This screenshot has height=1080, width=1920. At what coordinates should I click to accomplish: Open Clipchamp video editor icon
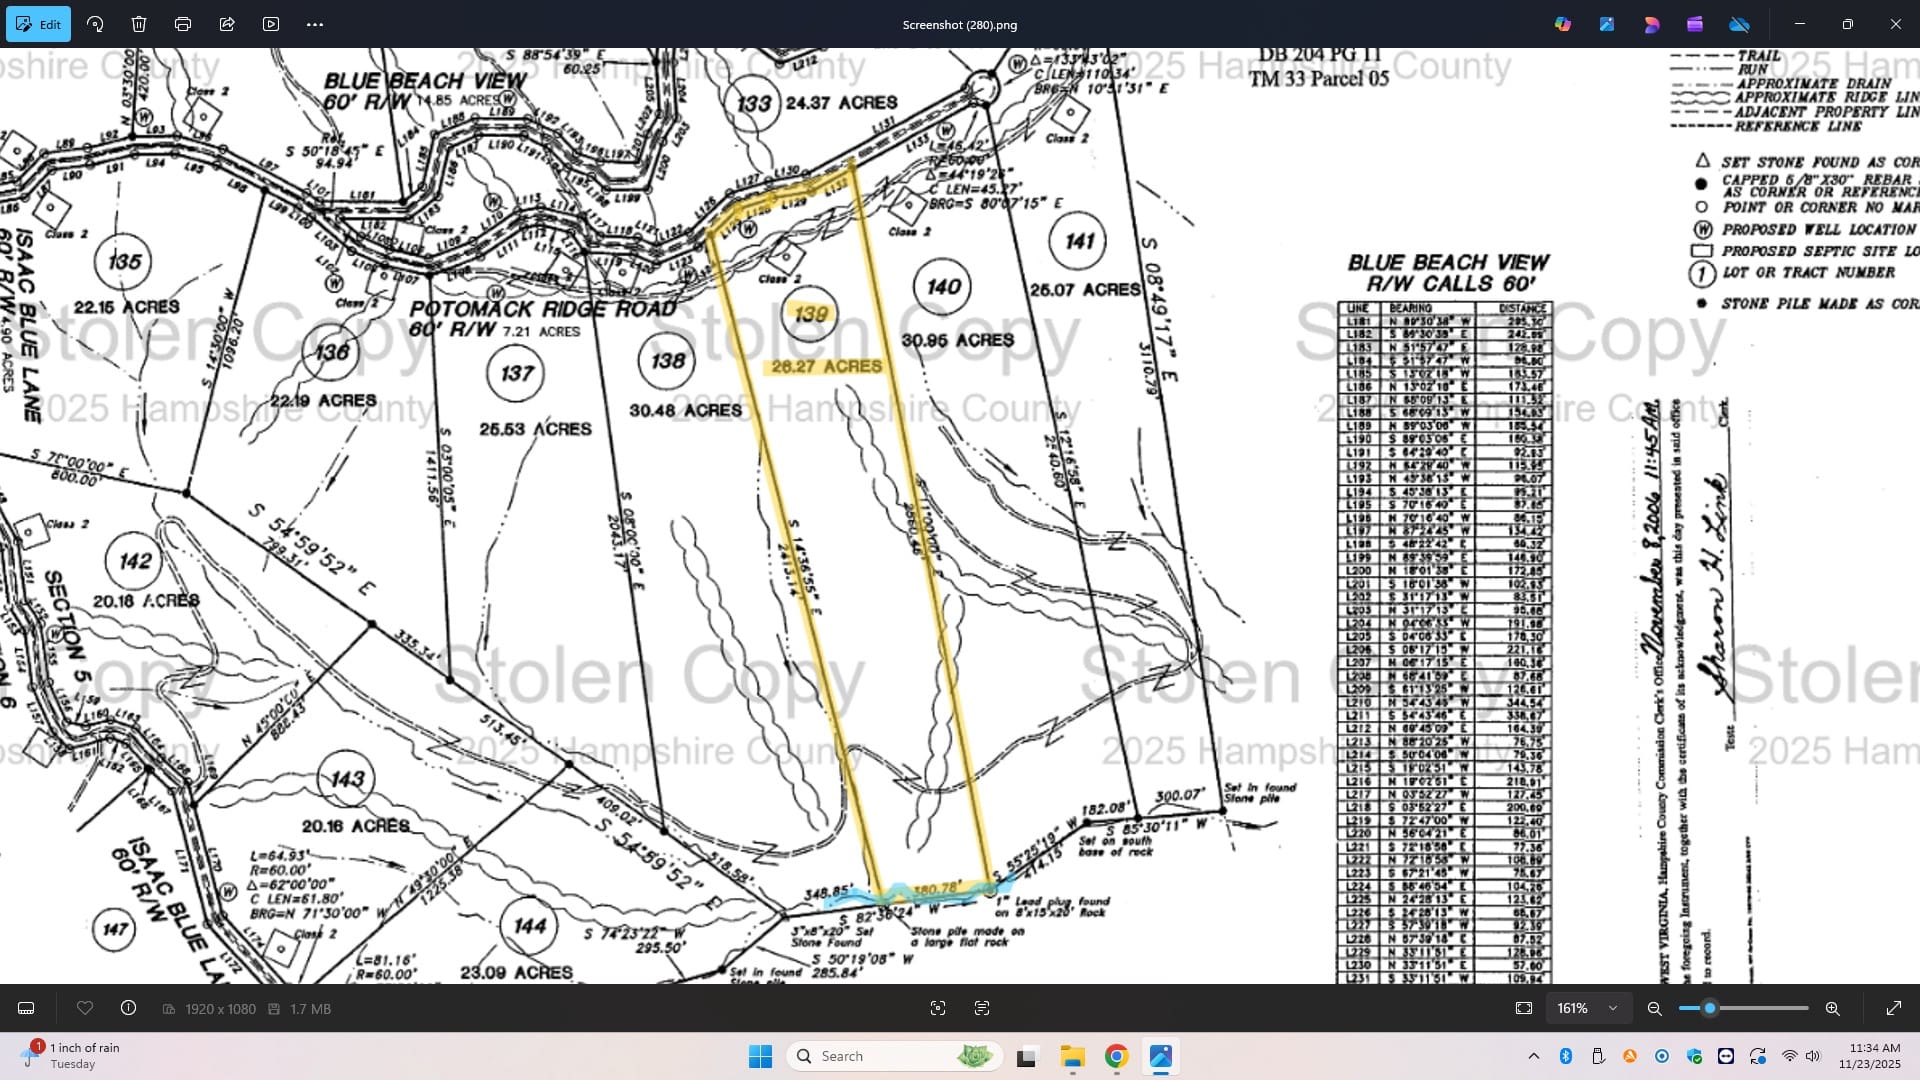click(1695, 24)
